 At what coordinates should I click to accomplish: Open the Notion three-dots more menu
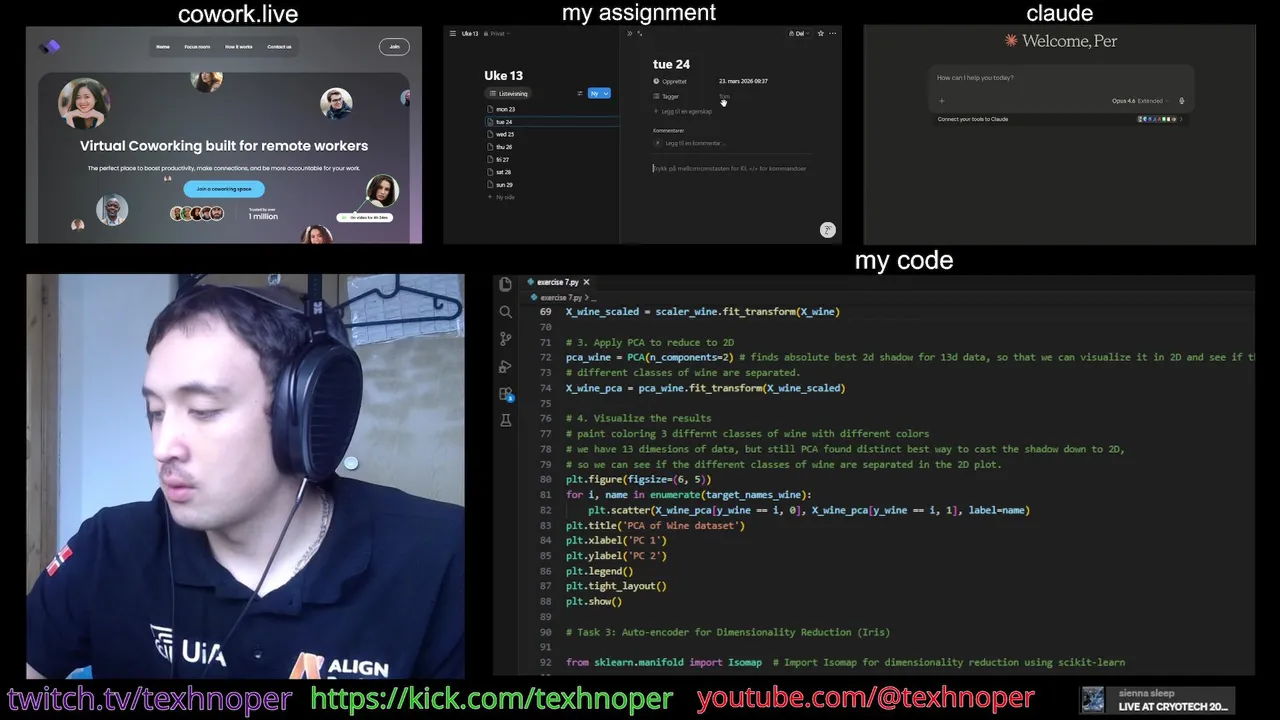833,33
